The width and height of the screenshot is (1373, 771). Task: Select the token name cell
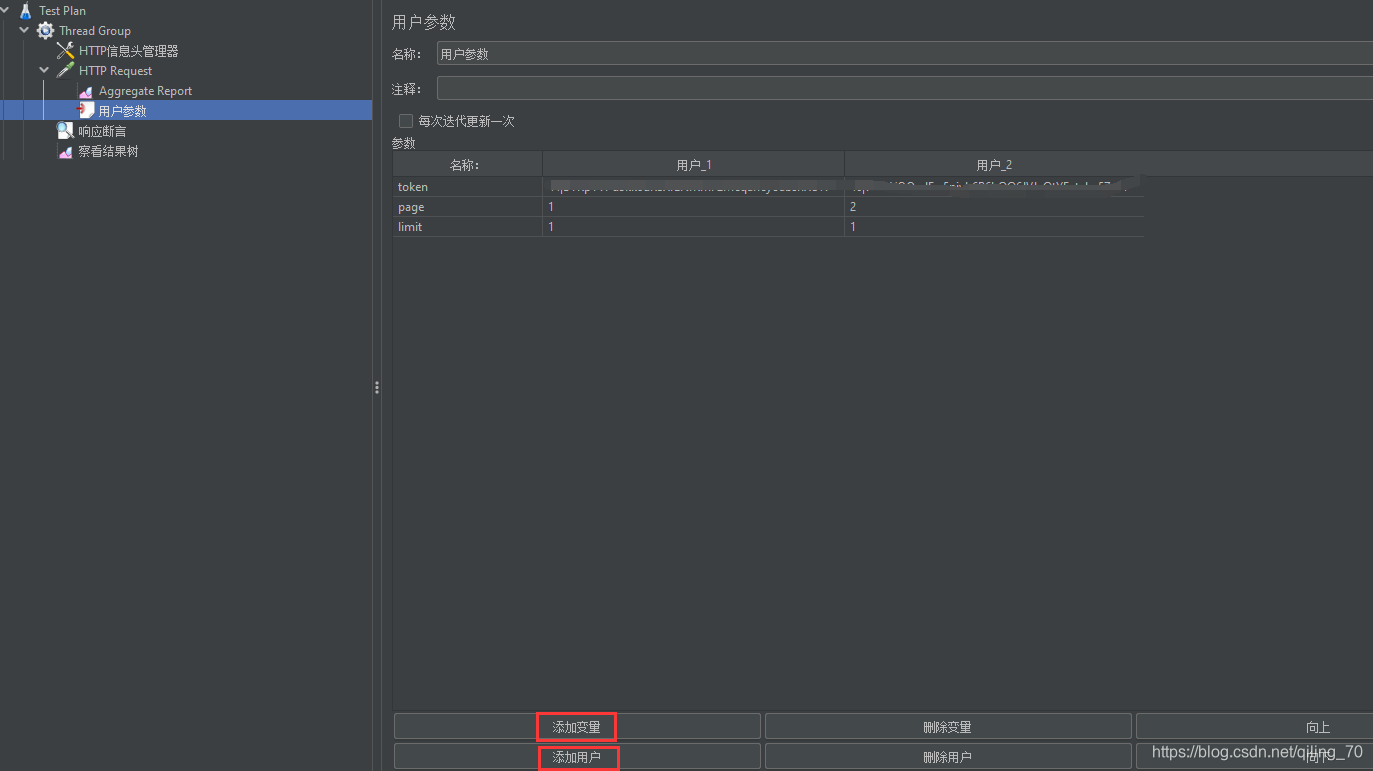pyautogui.click(x=467, y=187)
